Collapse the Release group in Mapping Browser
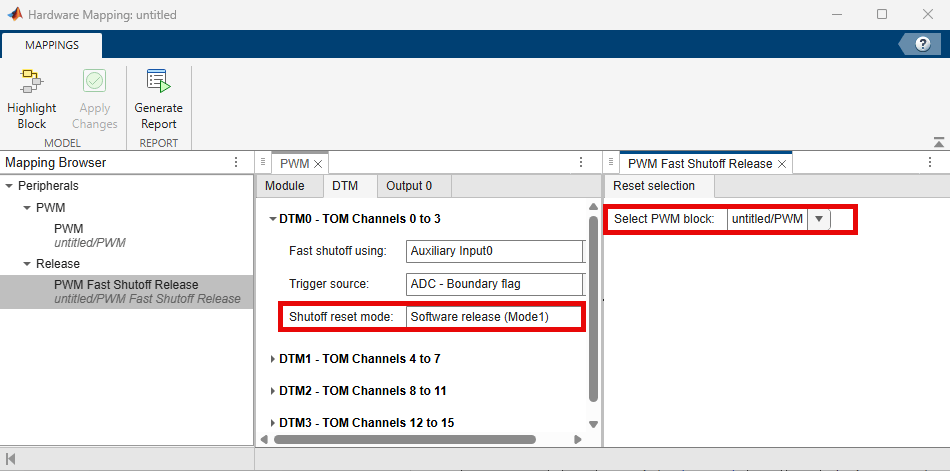The image size is (950, 471). pos(27,264)
